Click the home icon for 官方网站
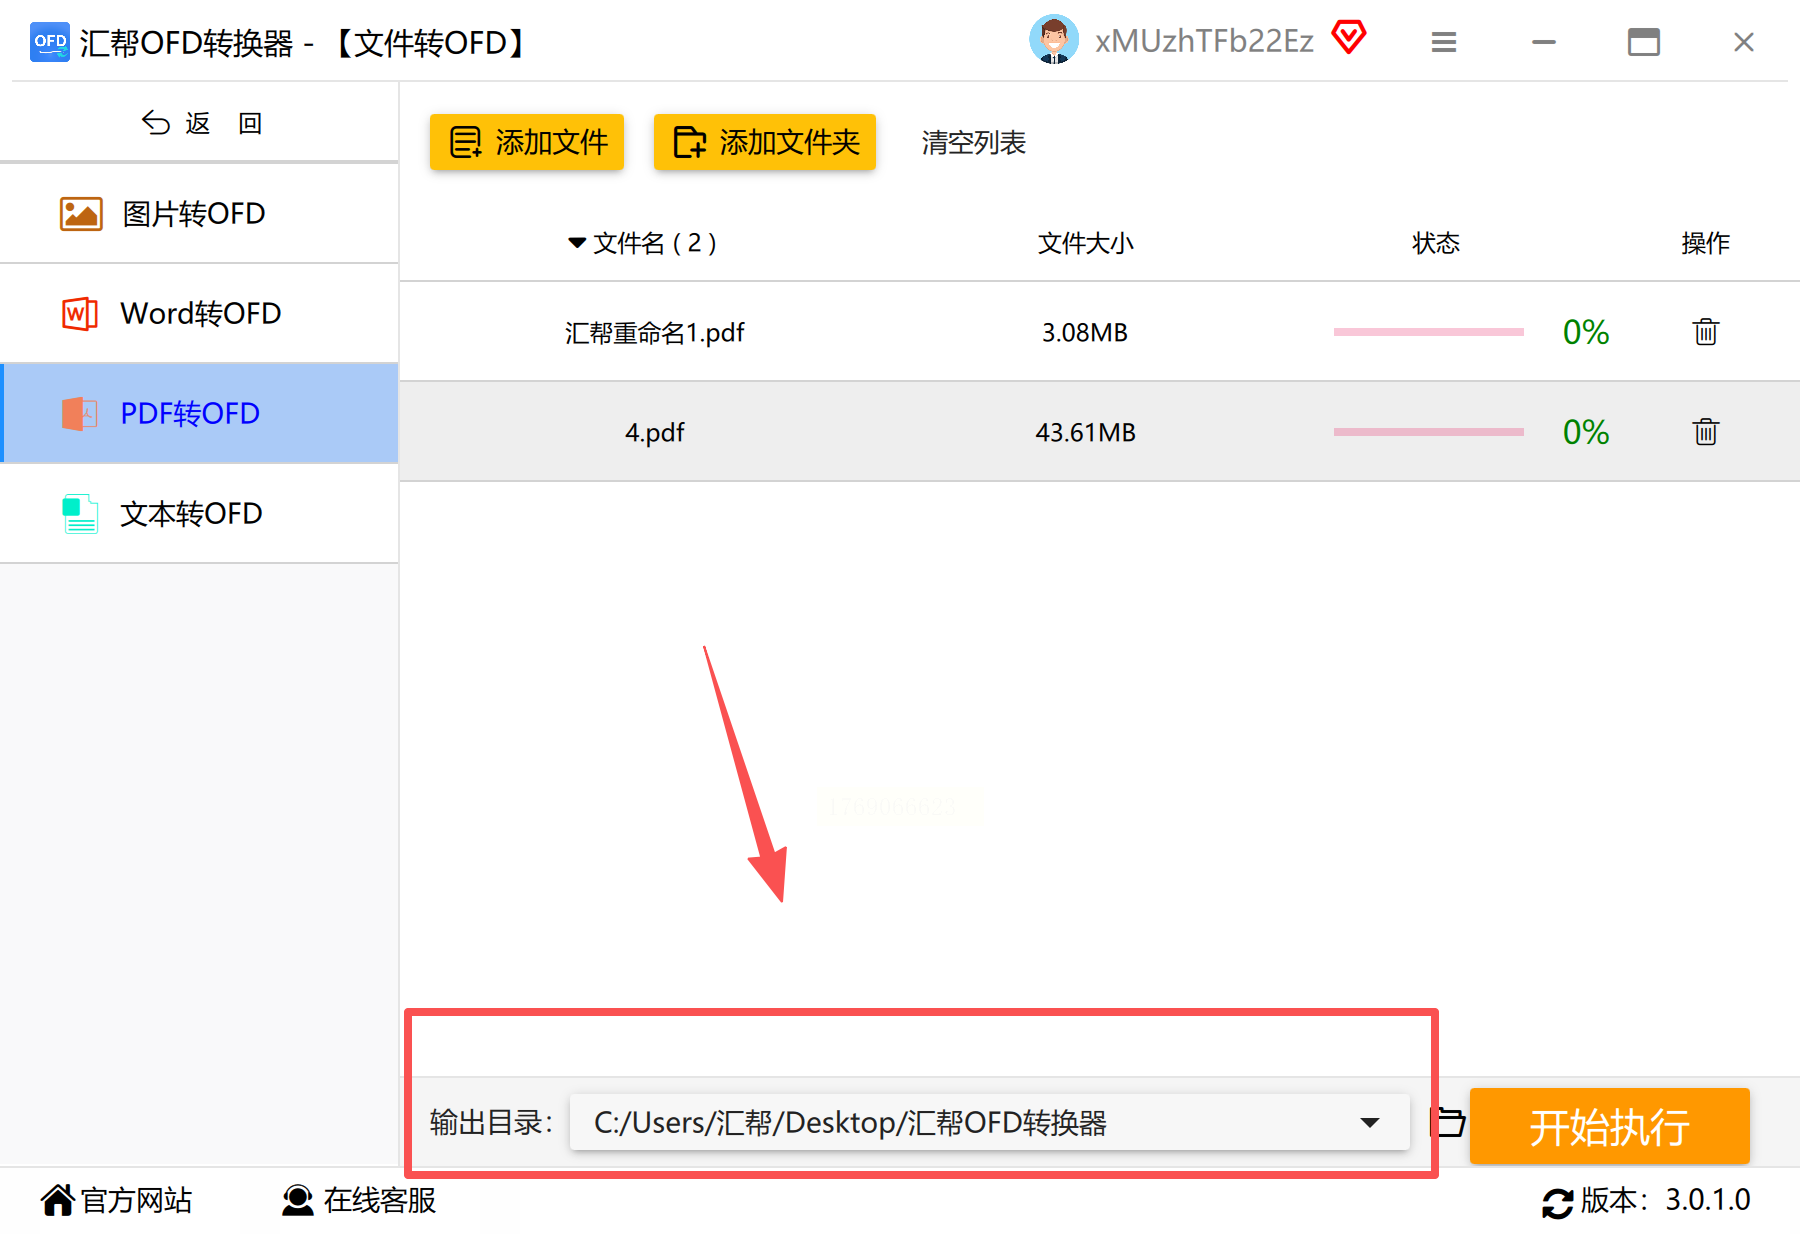Screen dimensions: 1800x1234 pyautogui.click(x=58, y=1199)
